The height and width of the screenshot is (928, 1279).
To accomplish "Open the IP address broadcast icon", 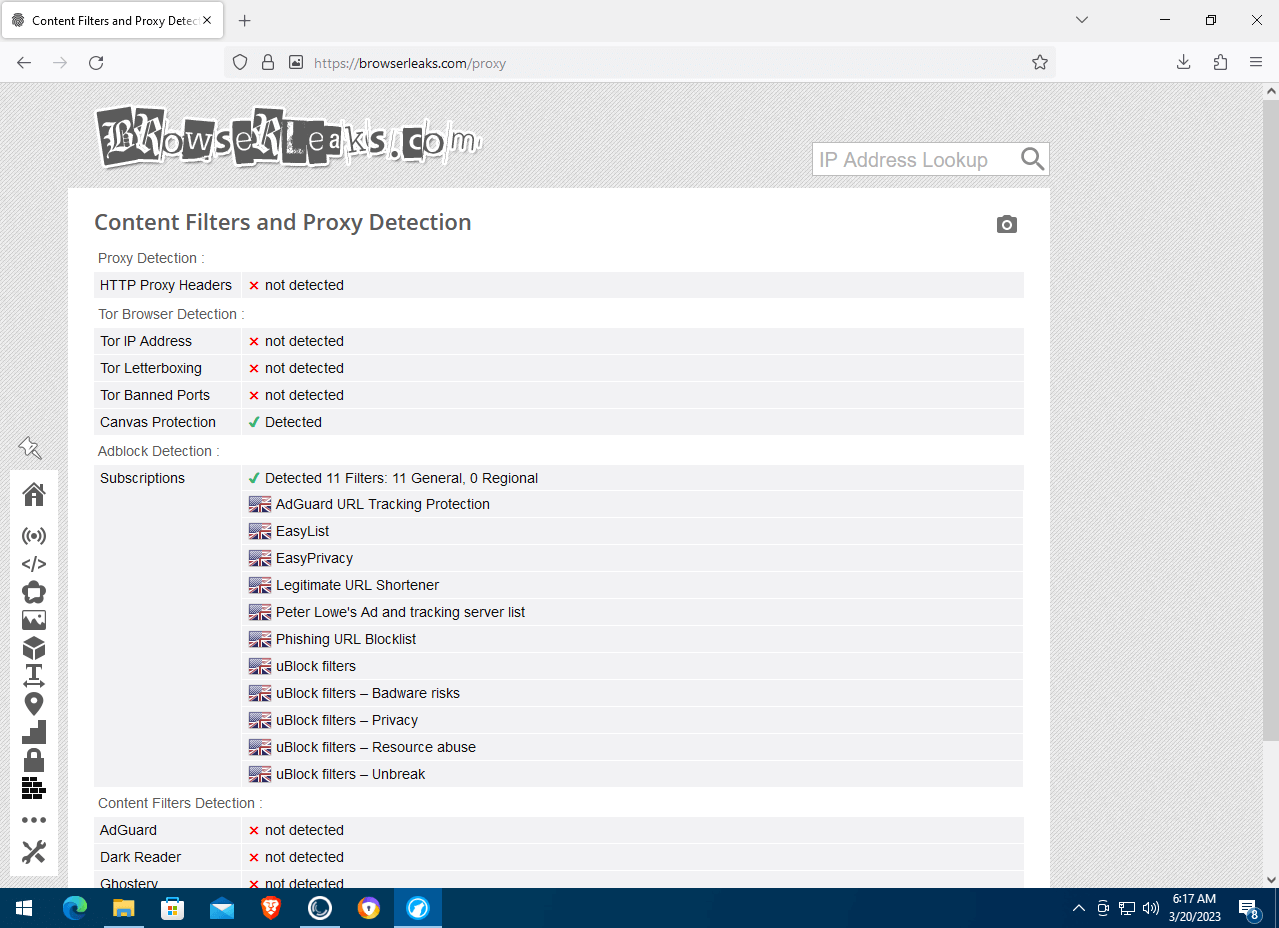I will tap(34, 536).
